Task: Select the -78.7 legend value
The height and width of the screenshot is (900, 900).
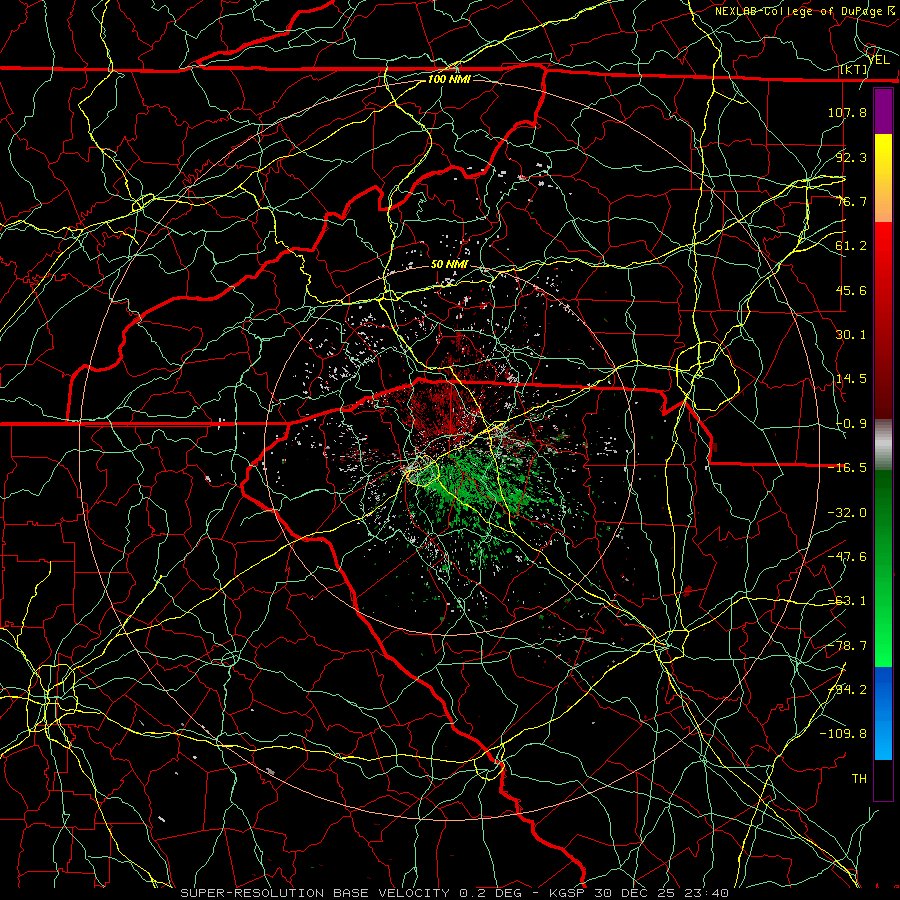Action: pos(847,646)
